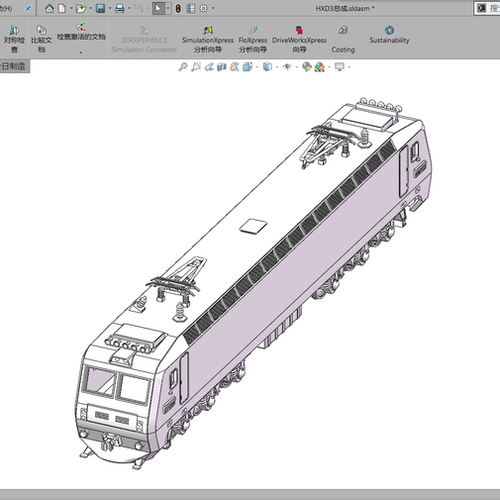Expand Display Style dropdown arrow
Image resolution: width=500 pixels, height=500 pixels.
[277, 67]
